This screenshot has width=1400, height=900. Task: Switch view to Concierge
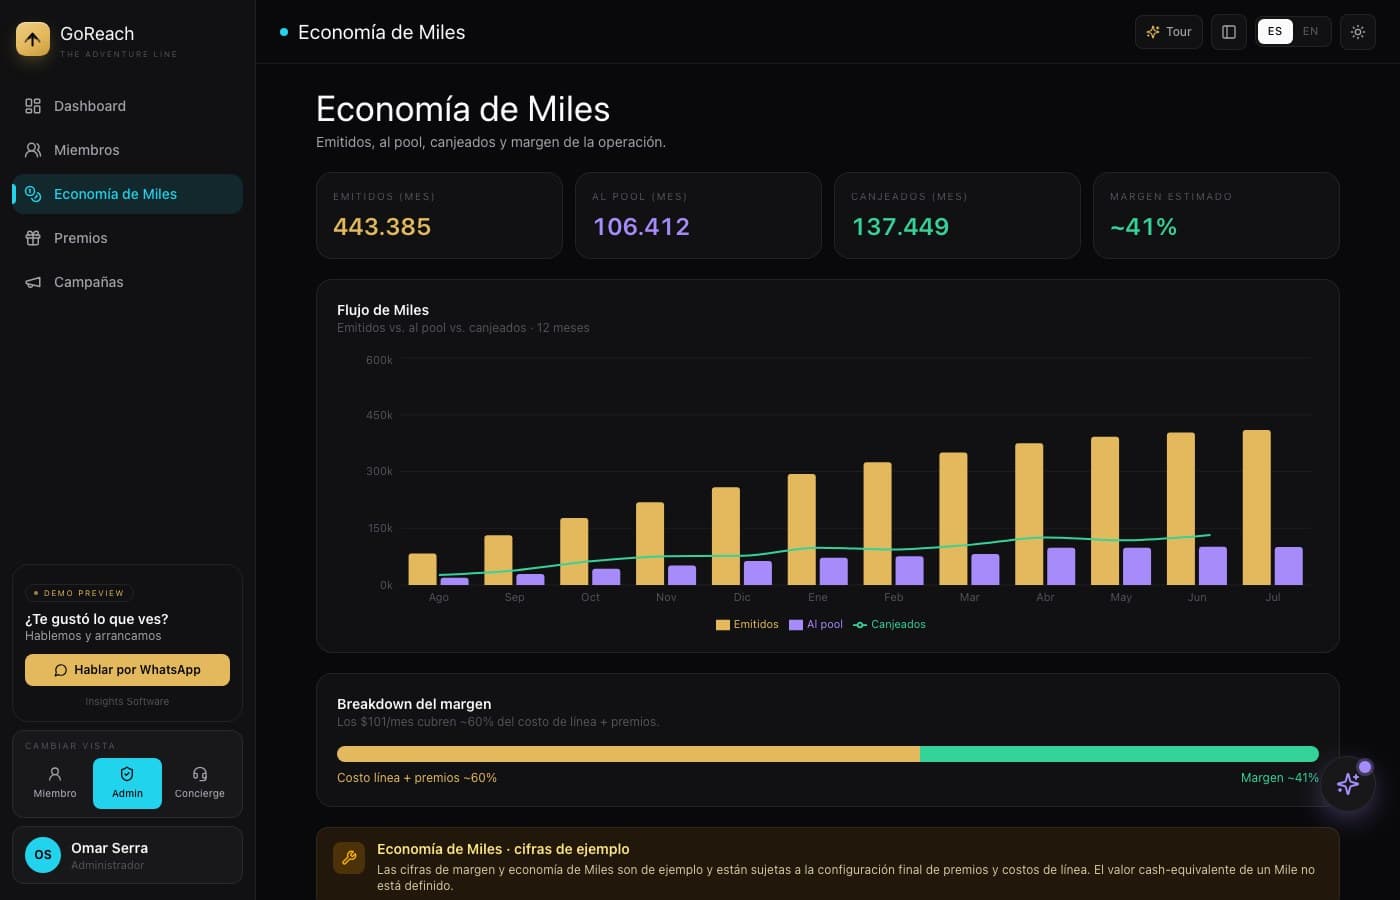pos(200,783)
